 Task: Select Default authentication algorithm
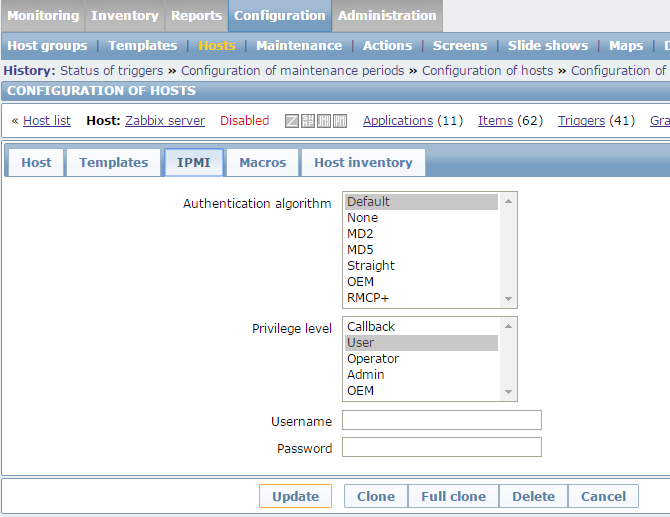click(421, 202)
